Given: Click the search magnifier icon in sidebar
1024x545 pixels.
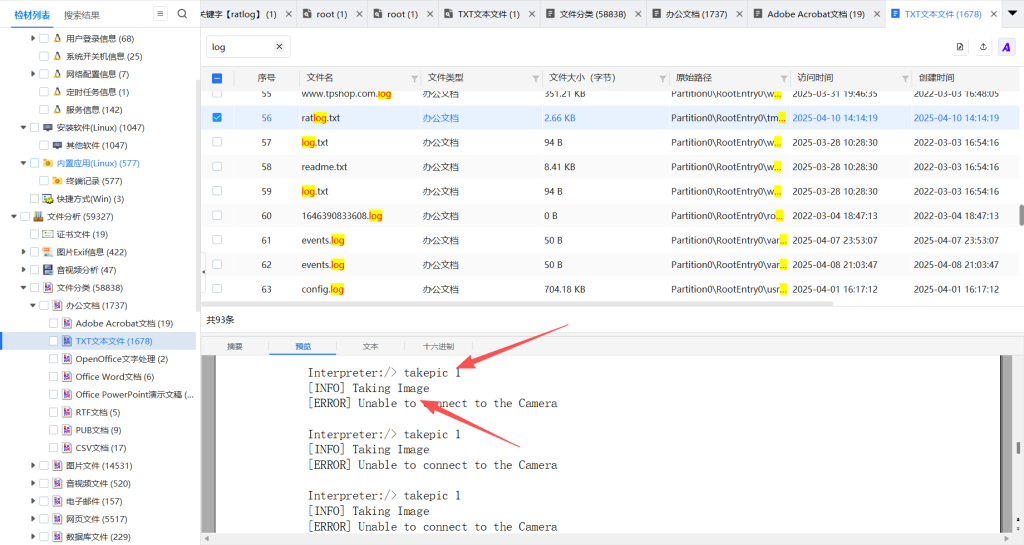Looking at the screenshot, I should coord(182,14).
